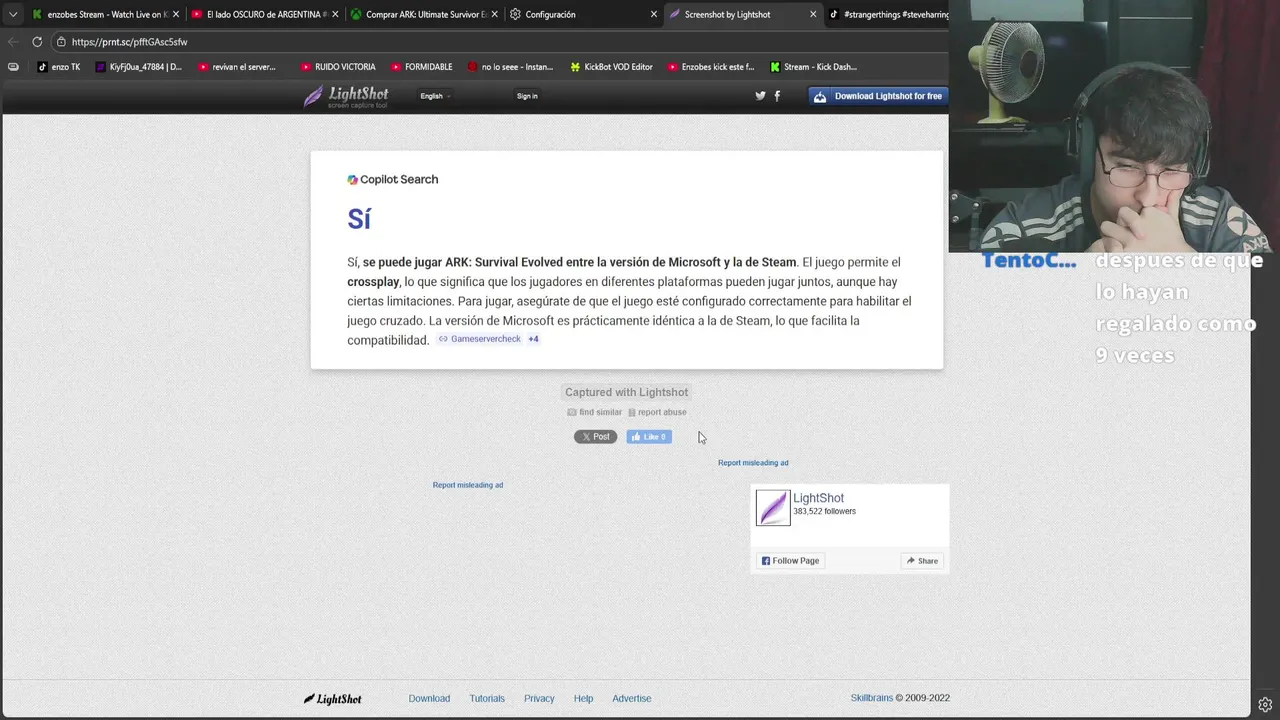Open the KickBot VOD Editor bookmark

pos(611,67)
